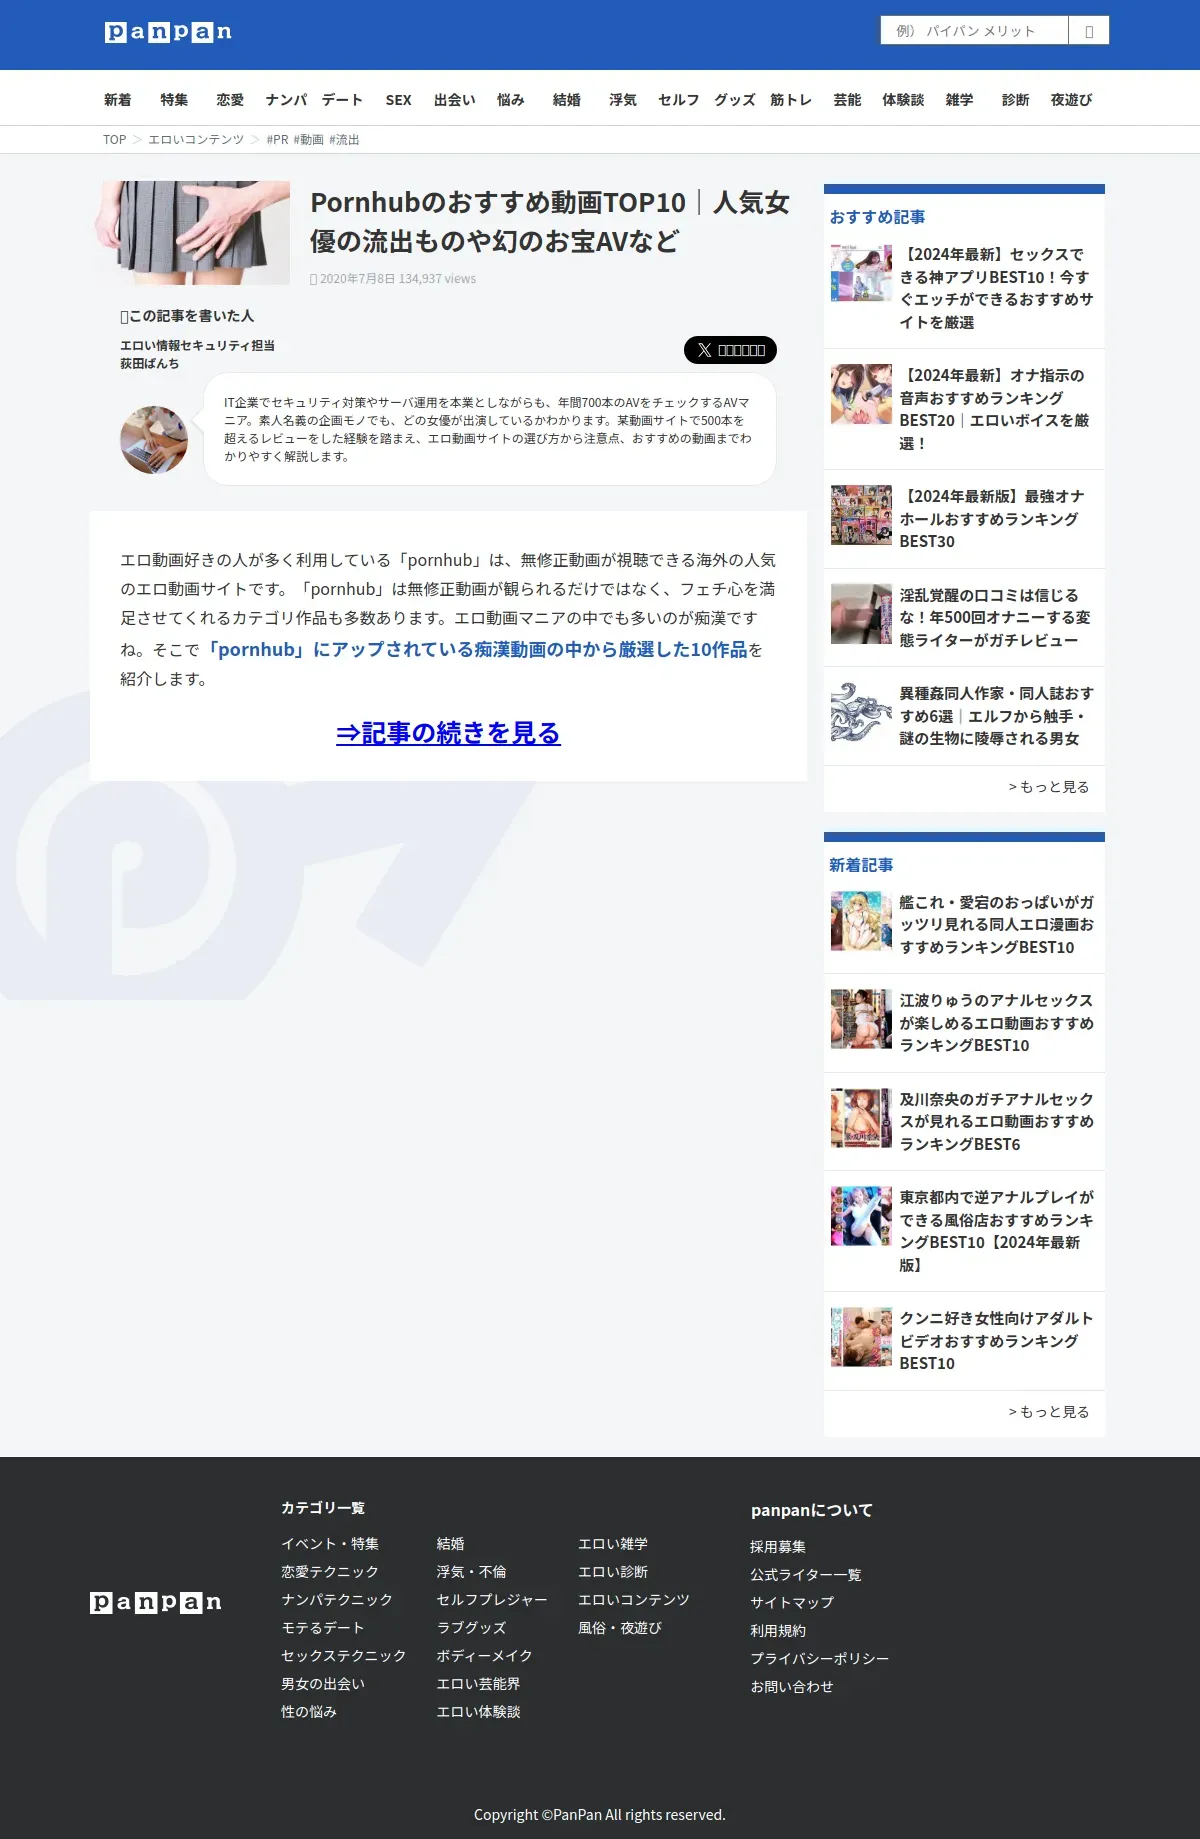Open the デート menu item
Viewport: 1200px width, 1839px height.
342,100
